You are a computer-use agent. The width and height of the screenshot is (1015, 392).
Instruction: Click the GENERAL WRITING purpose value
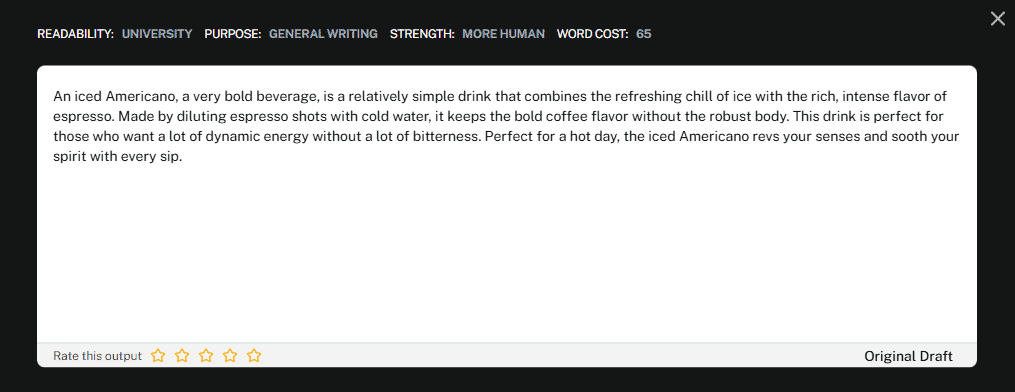[323, 34]
